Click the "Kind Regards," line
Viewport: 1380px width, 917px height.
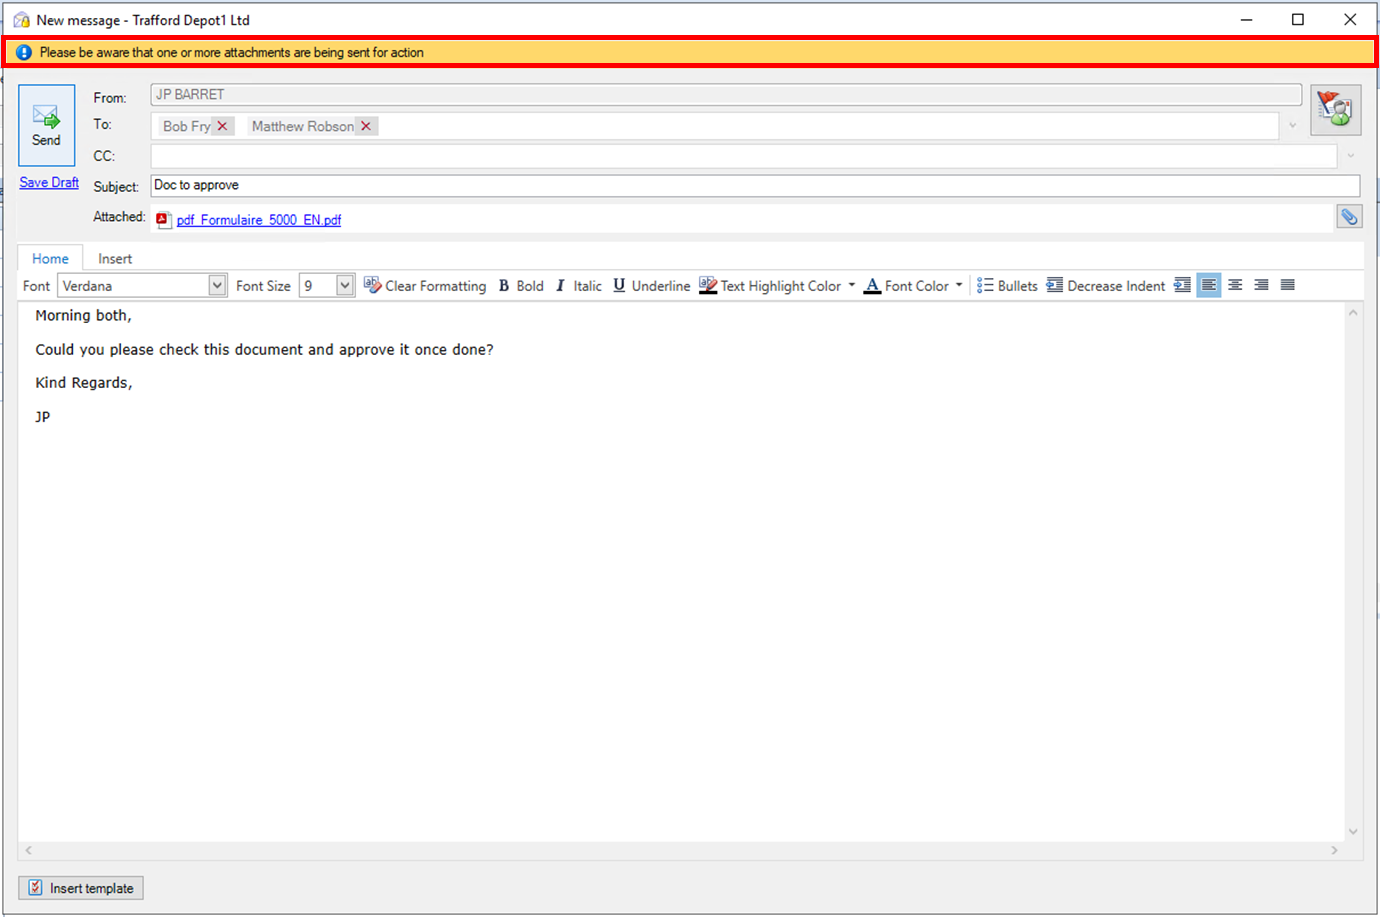pyautogui.click(x=83, y=383)
